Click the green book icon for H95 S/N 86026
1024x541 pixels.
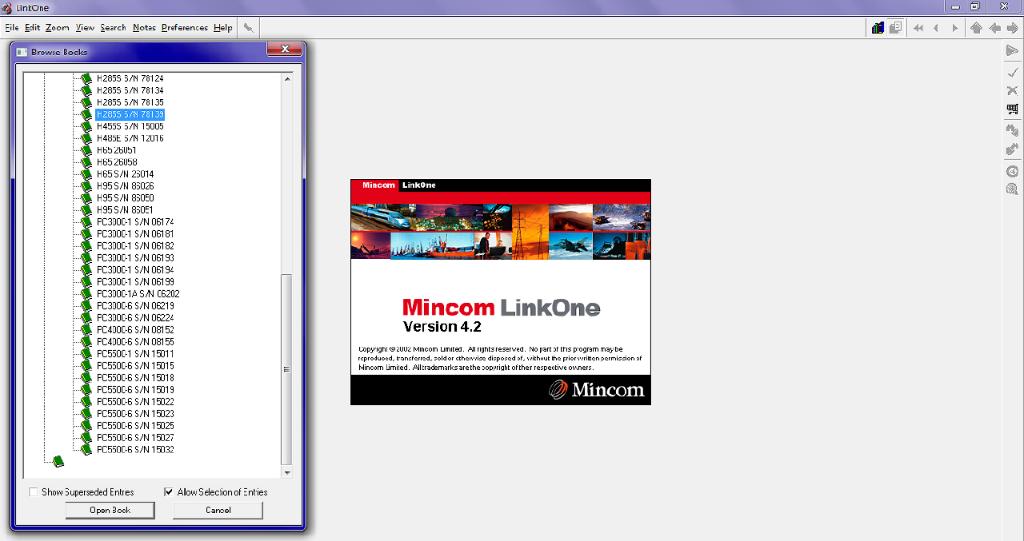(x=86, y=186)
